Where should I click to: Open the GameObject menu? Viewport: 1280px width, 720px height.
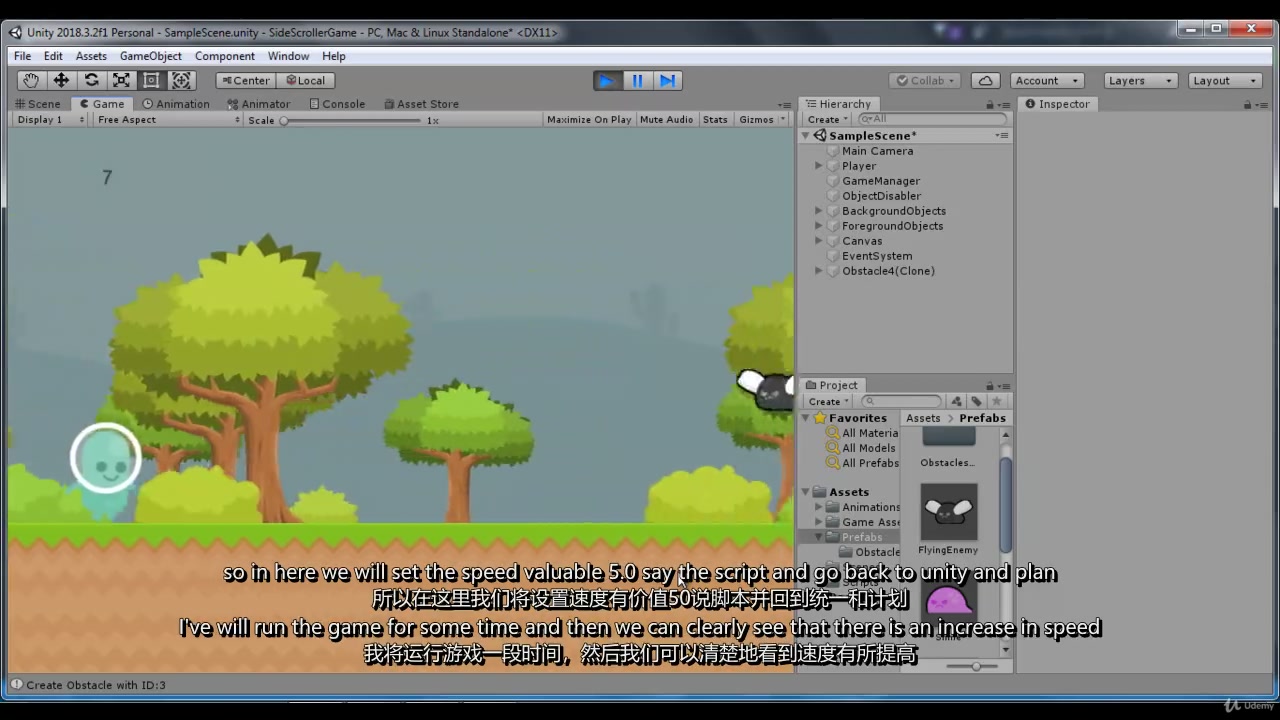coord(150,56)
